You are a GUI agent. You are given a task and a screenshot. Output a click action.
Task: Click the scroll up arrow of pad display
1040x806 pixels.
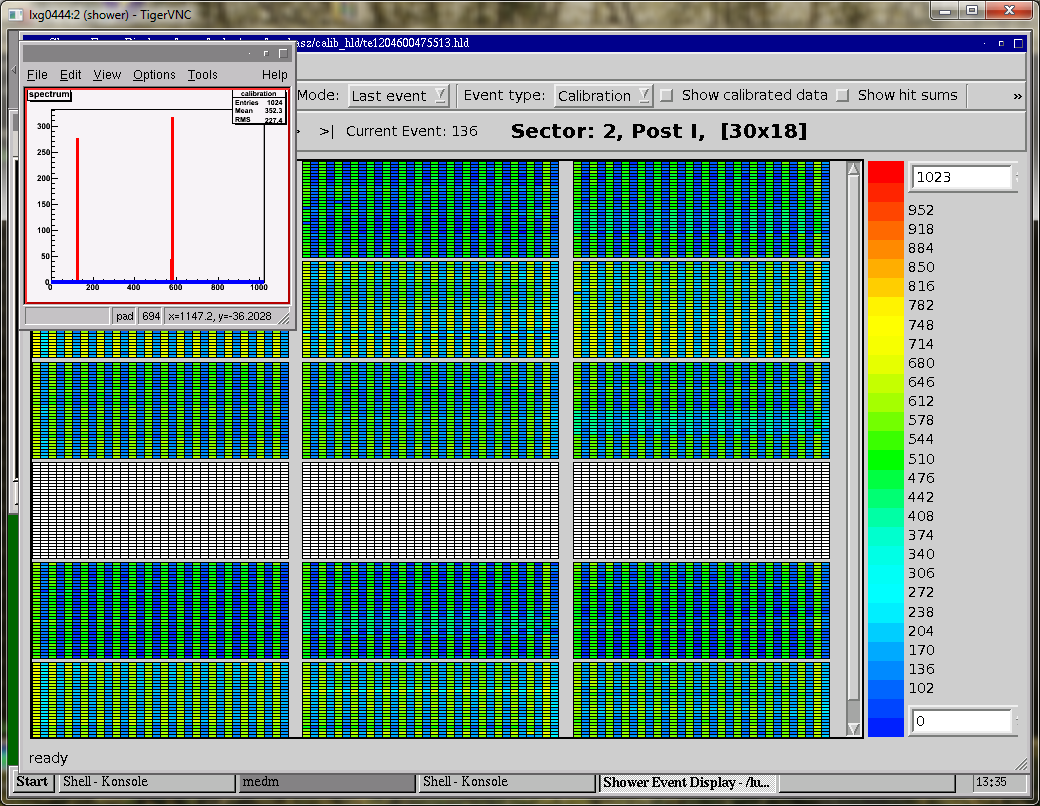tap(854, 169)
